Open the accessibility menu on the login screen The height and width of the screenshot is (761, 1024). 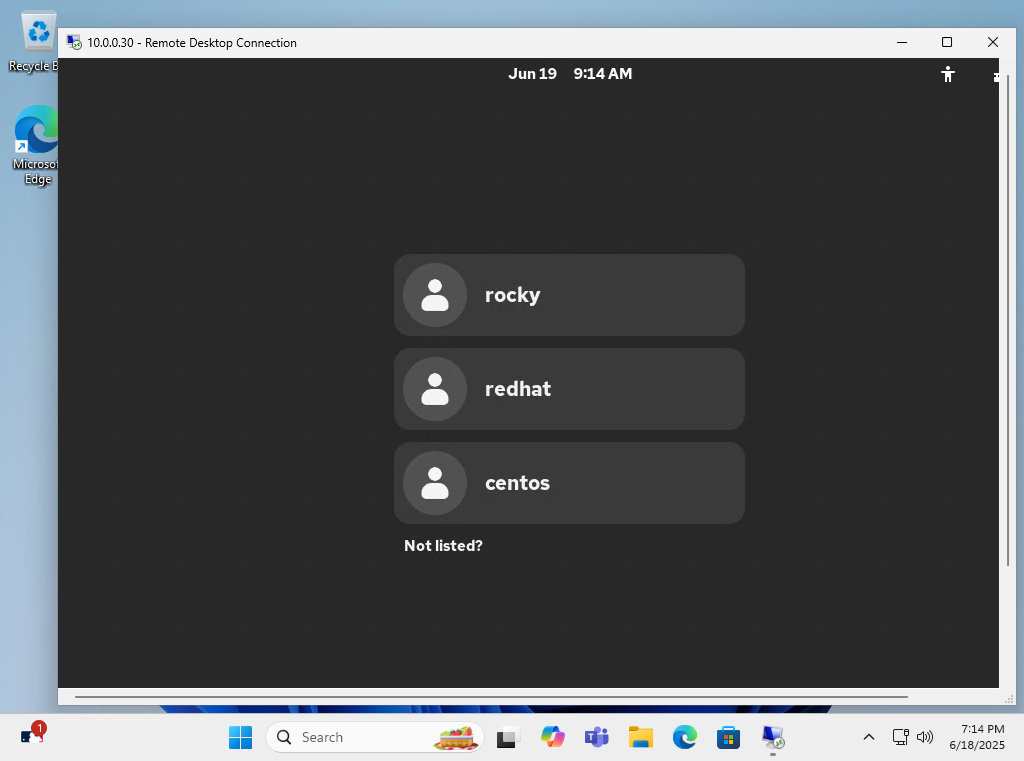pos(948,74)
